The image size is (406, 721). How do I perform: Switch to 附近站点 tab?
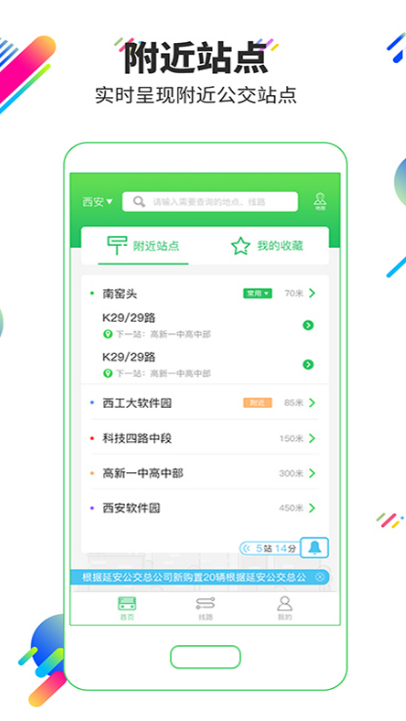point(143,246)
